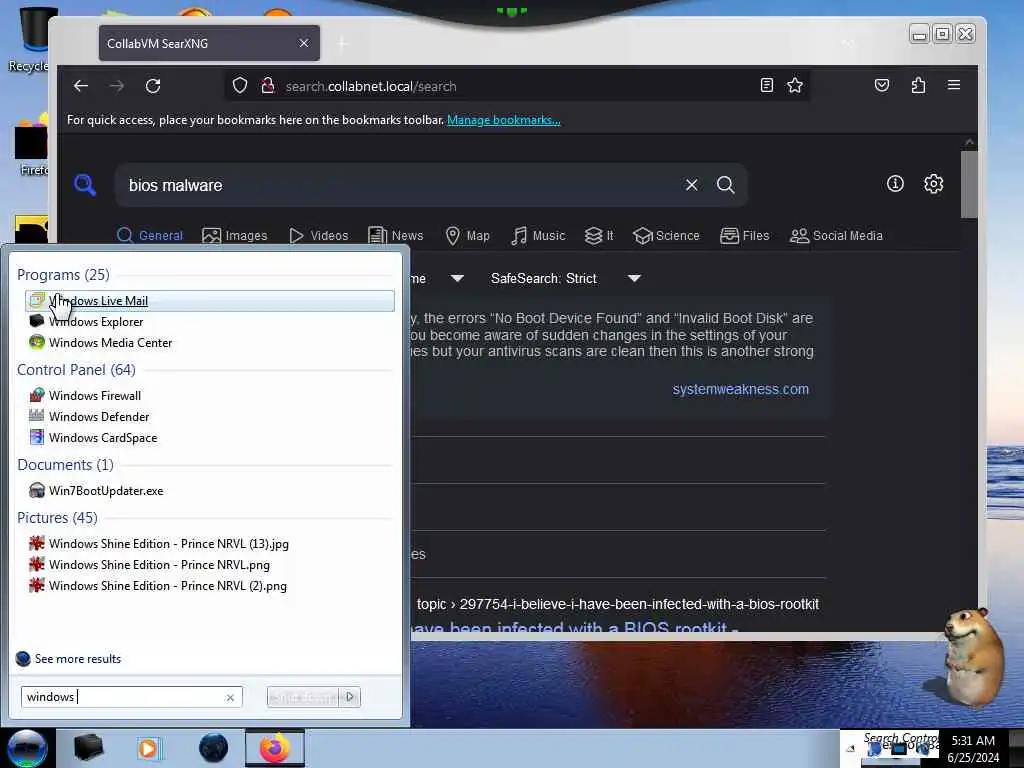Switch to the Files search tab

744,236
